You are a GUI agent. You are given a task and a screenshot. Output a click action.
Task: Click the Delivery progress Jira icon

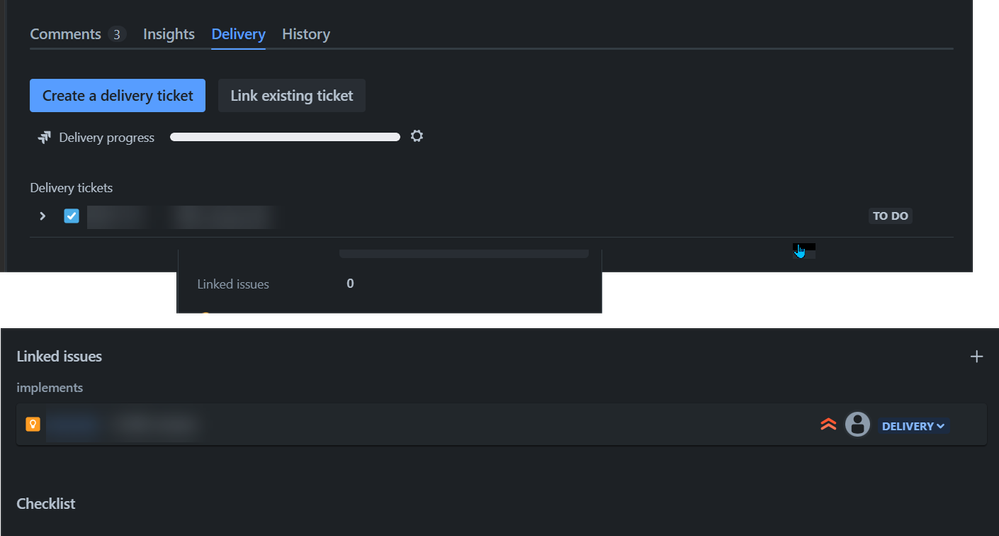44,137
